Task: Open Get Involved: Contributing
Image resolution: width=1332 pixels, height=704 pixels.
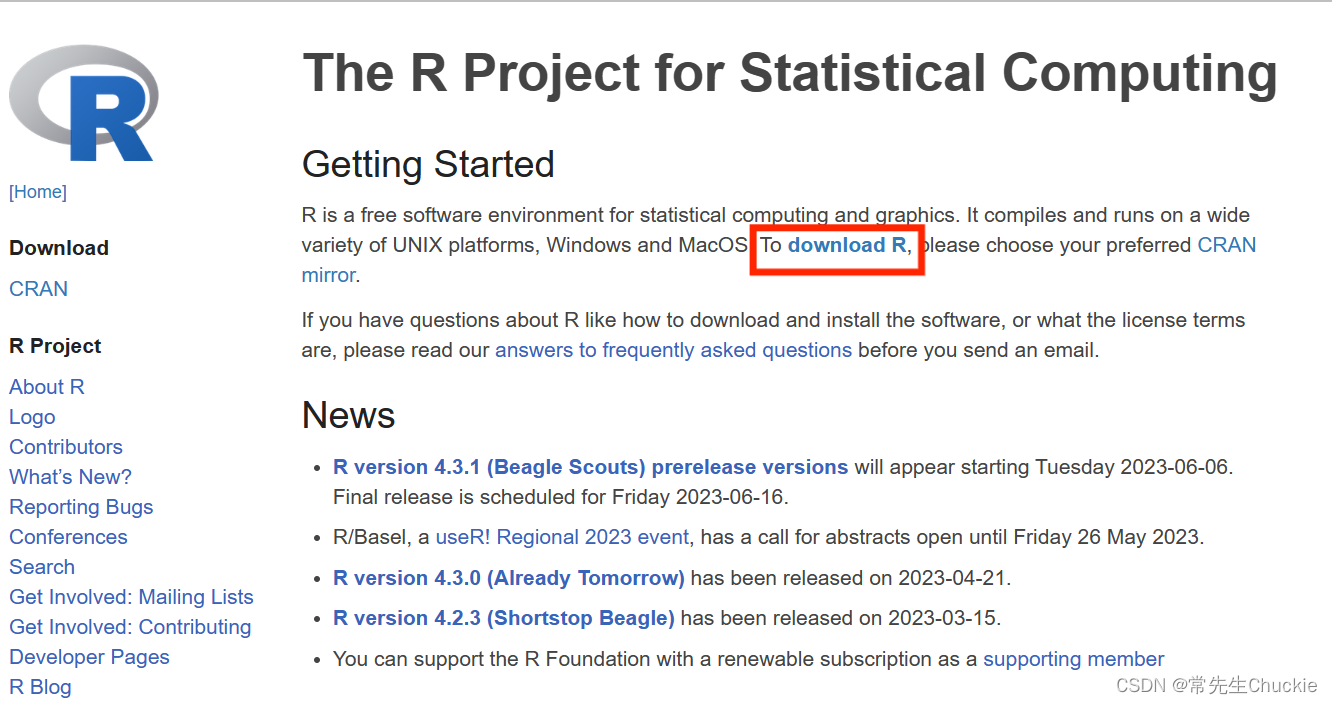Action: (130, 627)
